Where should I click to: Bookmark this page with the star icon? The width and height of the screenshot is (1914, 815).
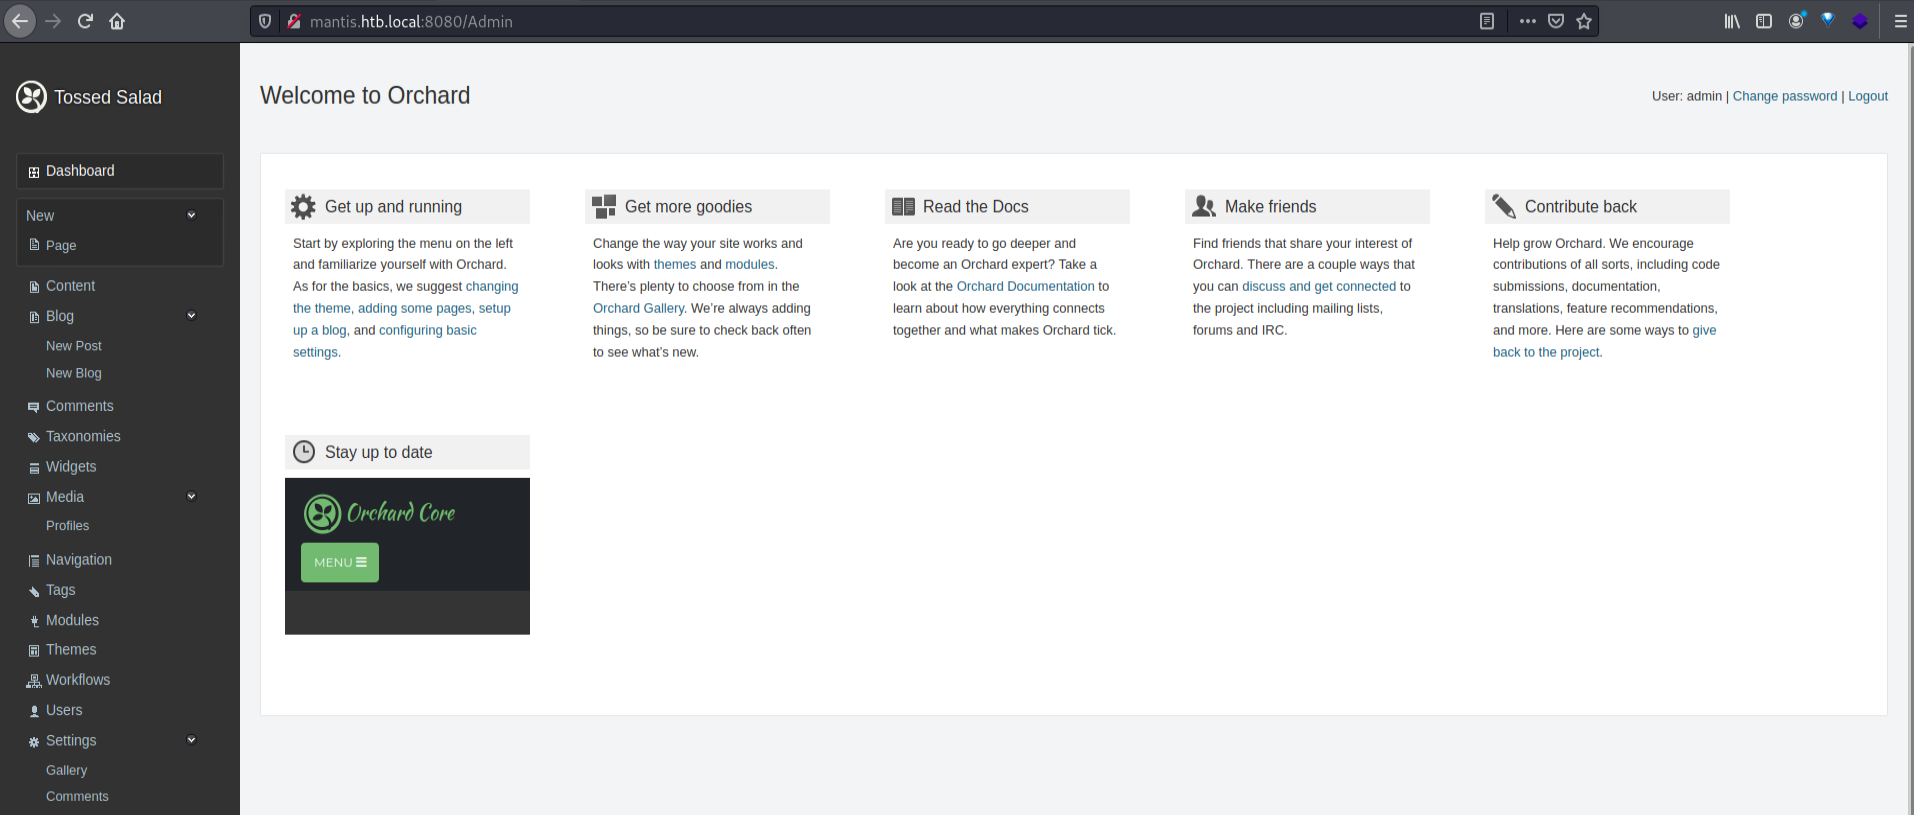click(1584, 21)
